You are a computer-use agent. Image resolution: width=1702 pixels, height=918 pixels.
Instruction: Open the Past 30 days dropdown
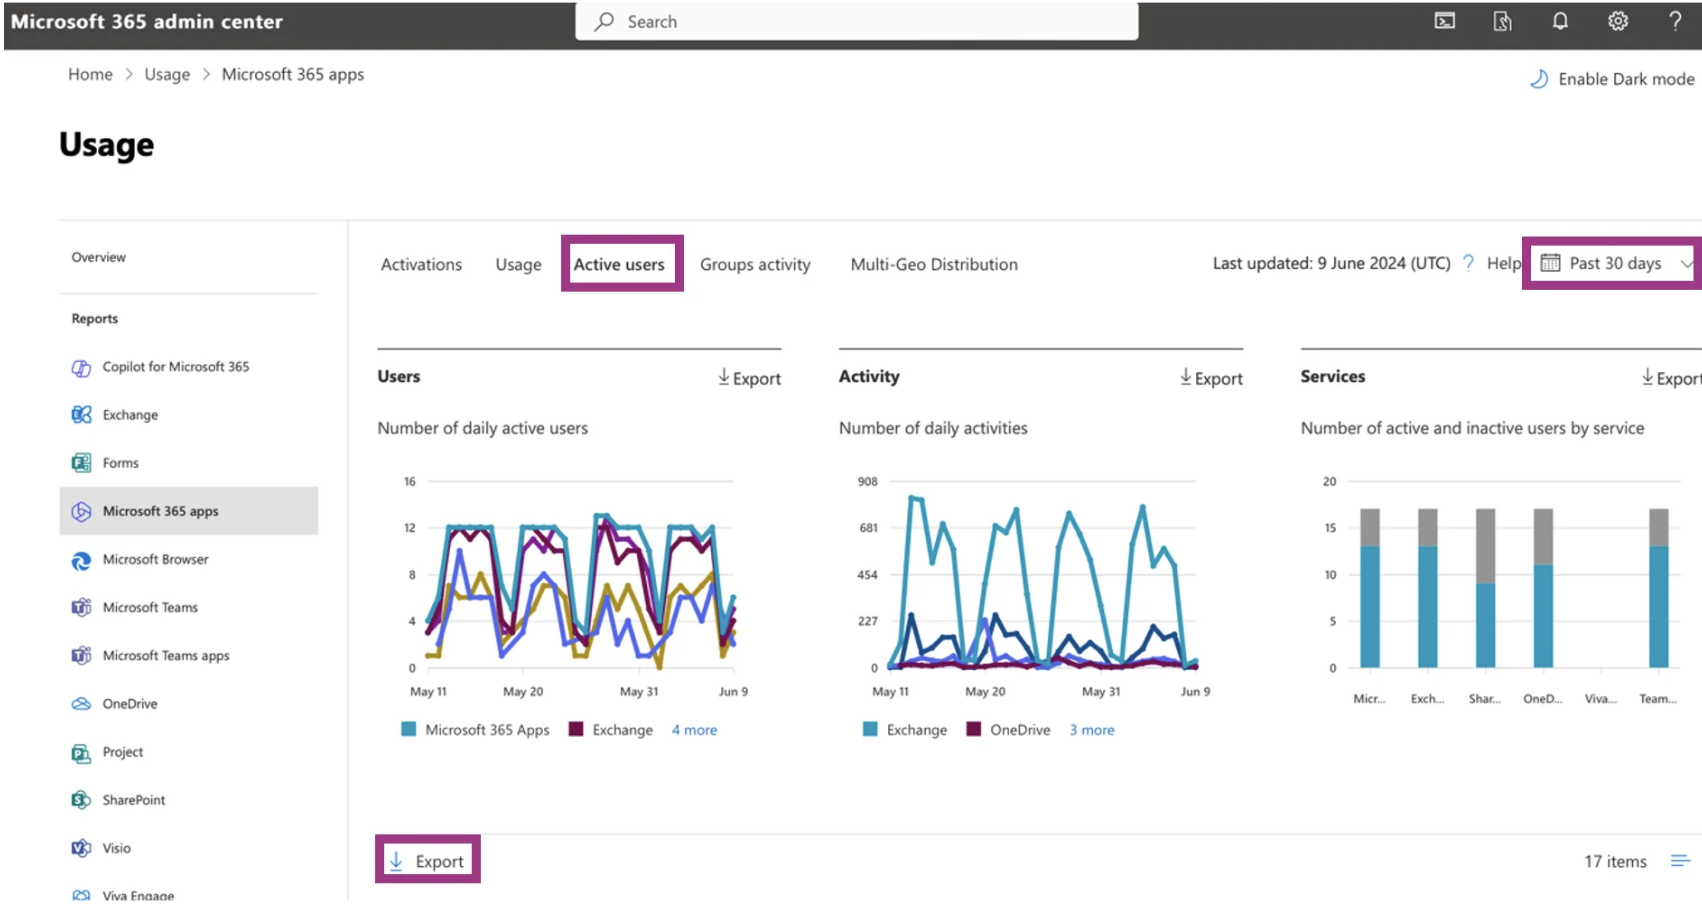1613,263
